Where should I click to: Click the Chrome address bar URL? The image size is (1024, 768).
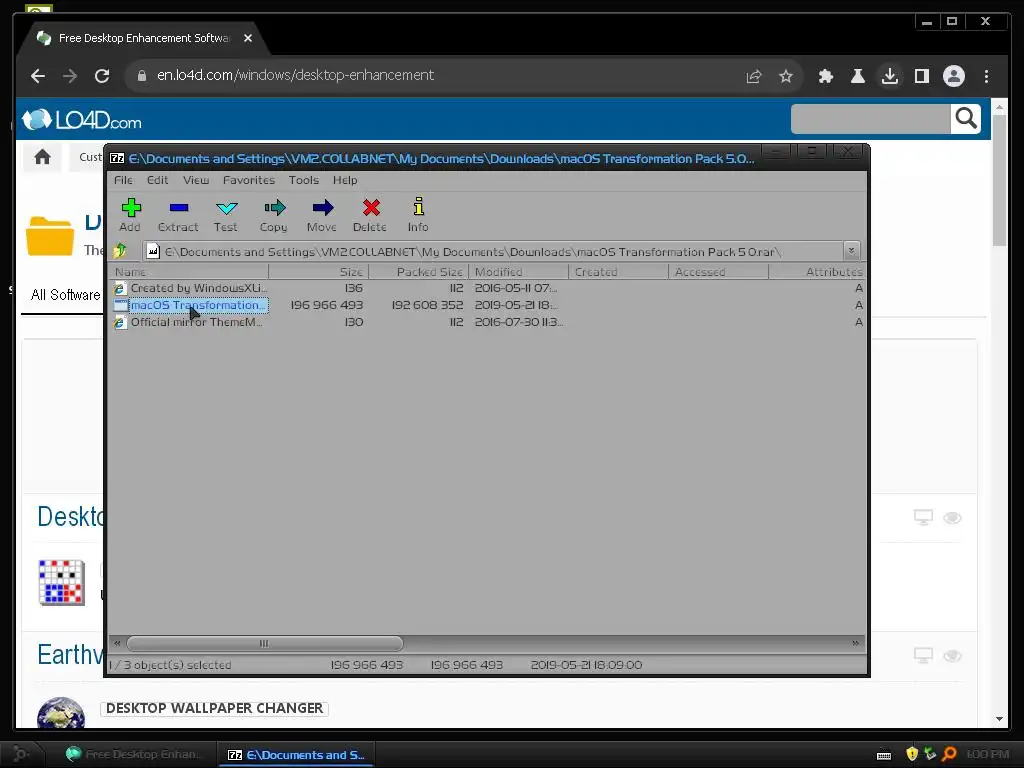coord(295,75)
